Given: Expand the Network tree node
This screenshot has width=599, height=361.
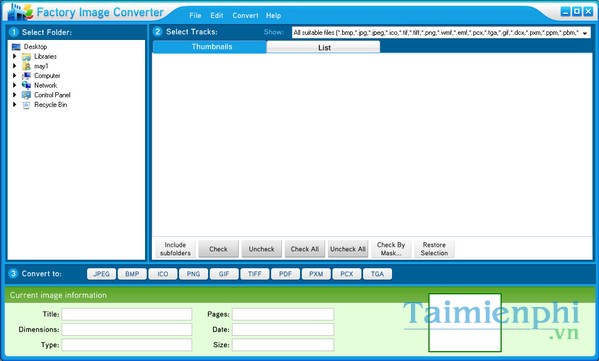Looking at the screenshot, I should [x=15, y=85].
